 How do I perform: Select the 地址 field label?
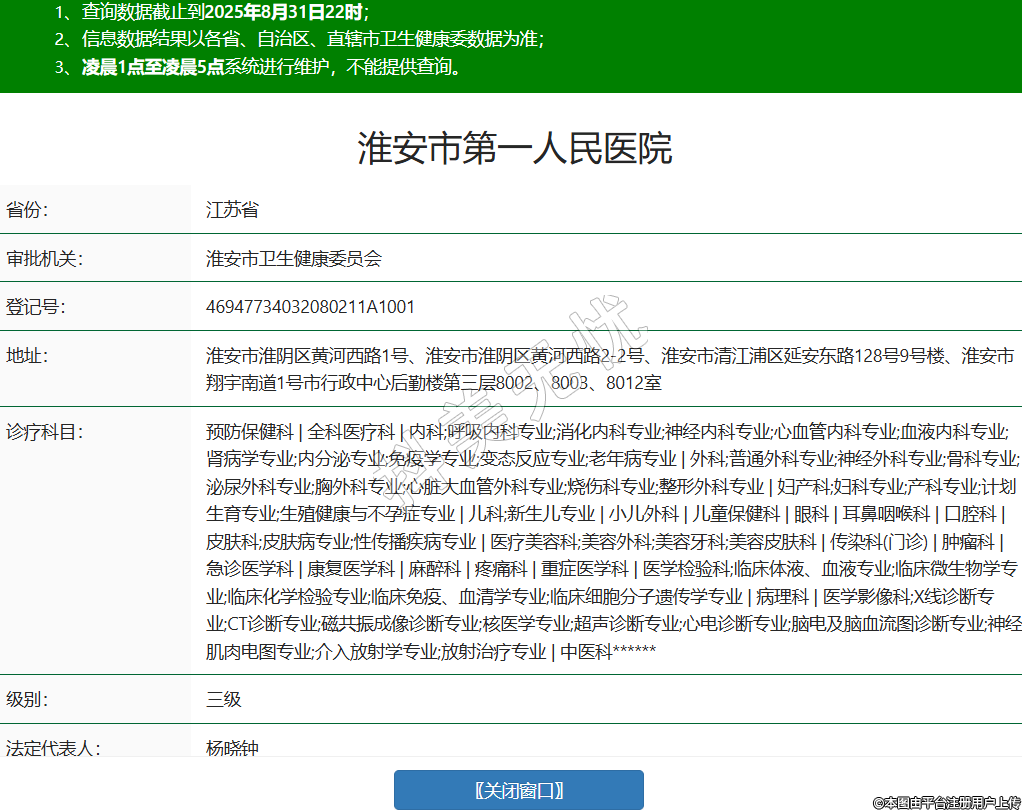point(28,356)
